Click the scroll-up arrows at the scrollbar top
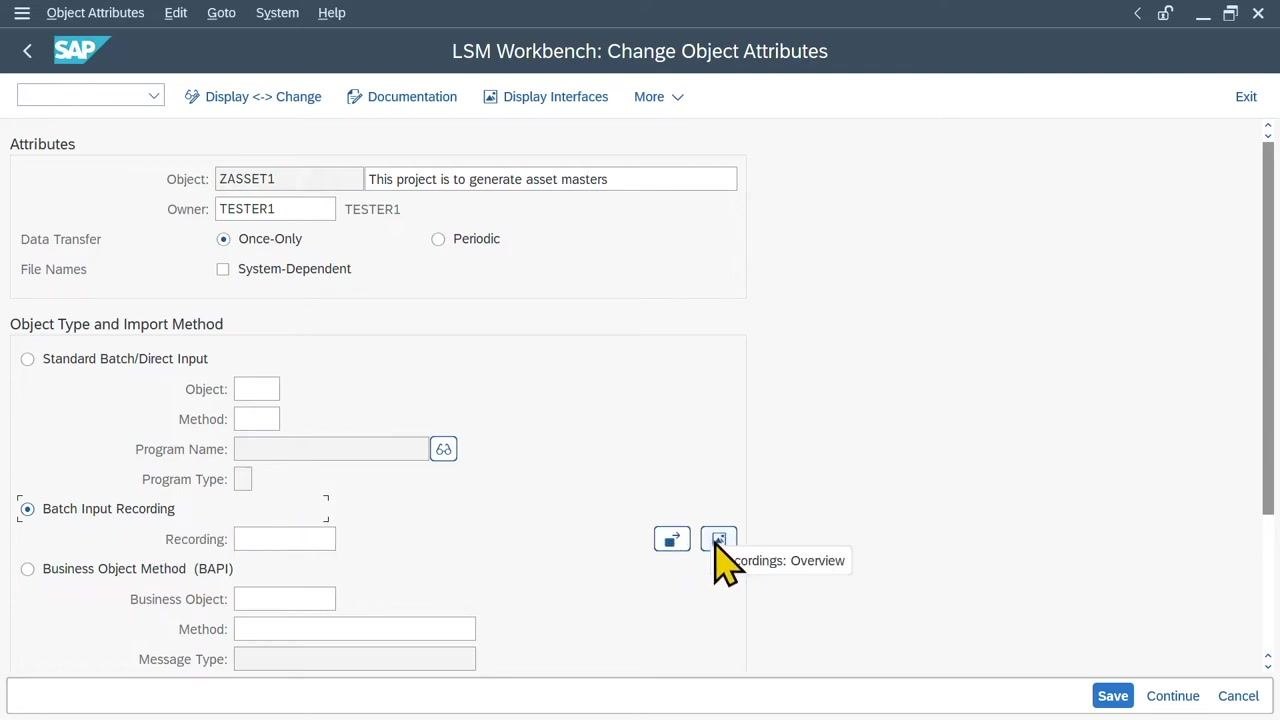Image resolution: width=1280 pixels, height=720 pixels. coord(1268,130)
